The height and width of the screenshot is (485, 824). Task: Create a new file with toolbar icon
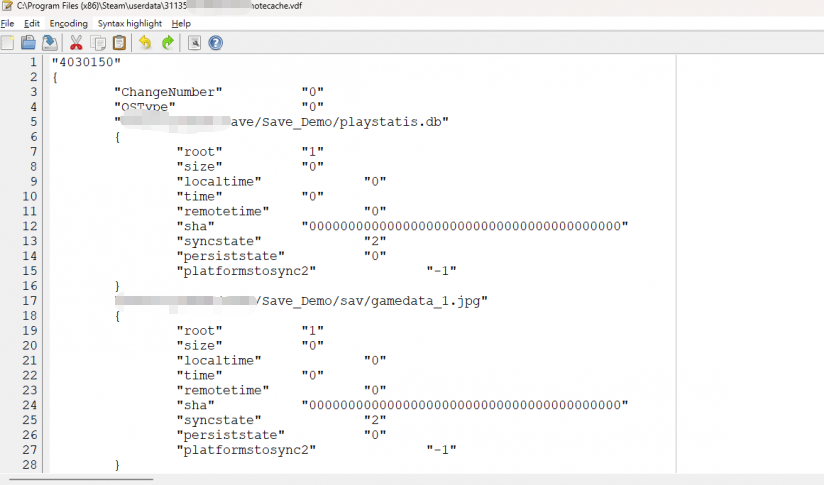click(x=7, y=43)
